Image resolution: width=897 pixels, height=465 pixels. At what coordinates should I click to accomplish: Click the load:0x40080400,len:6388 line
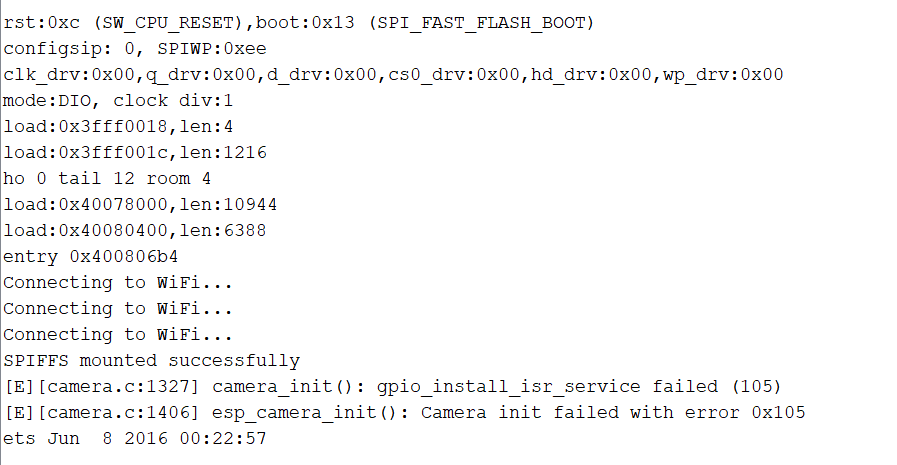click(135, 230)
